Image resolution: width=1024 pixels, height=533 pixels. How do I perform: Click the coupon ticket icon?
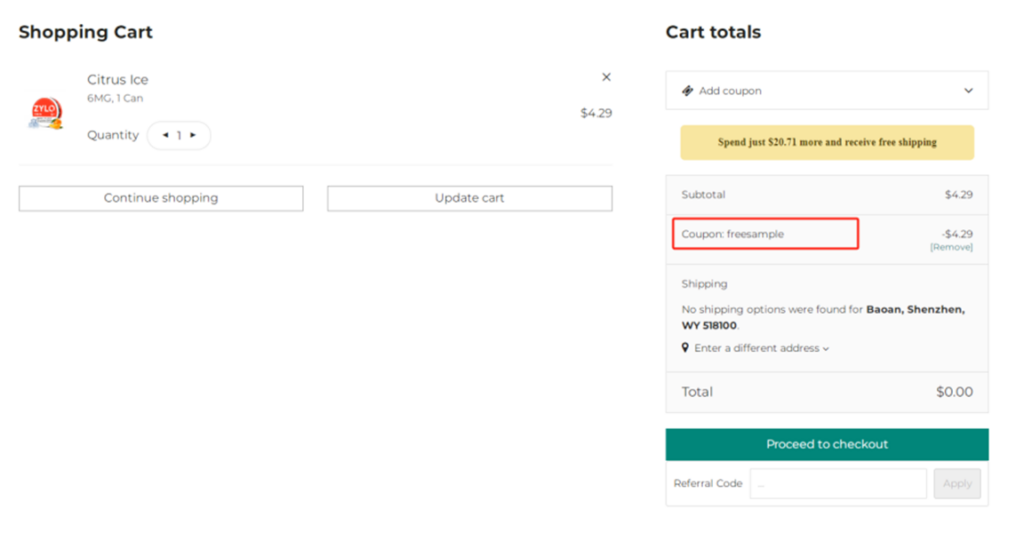click(x=688, y=91)
